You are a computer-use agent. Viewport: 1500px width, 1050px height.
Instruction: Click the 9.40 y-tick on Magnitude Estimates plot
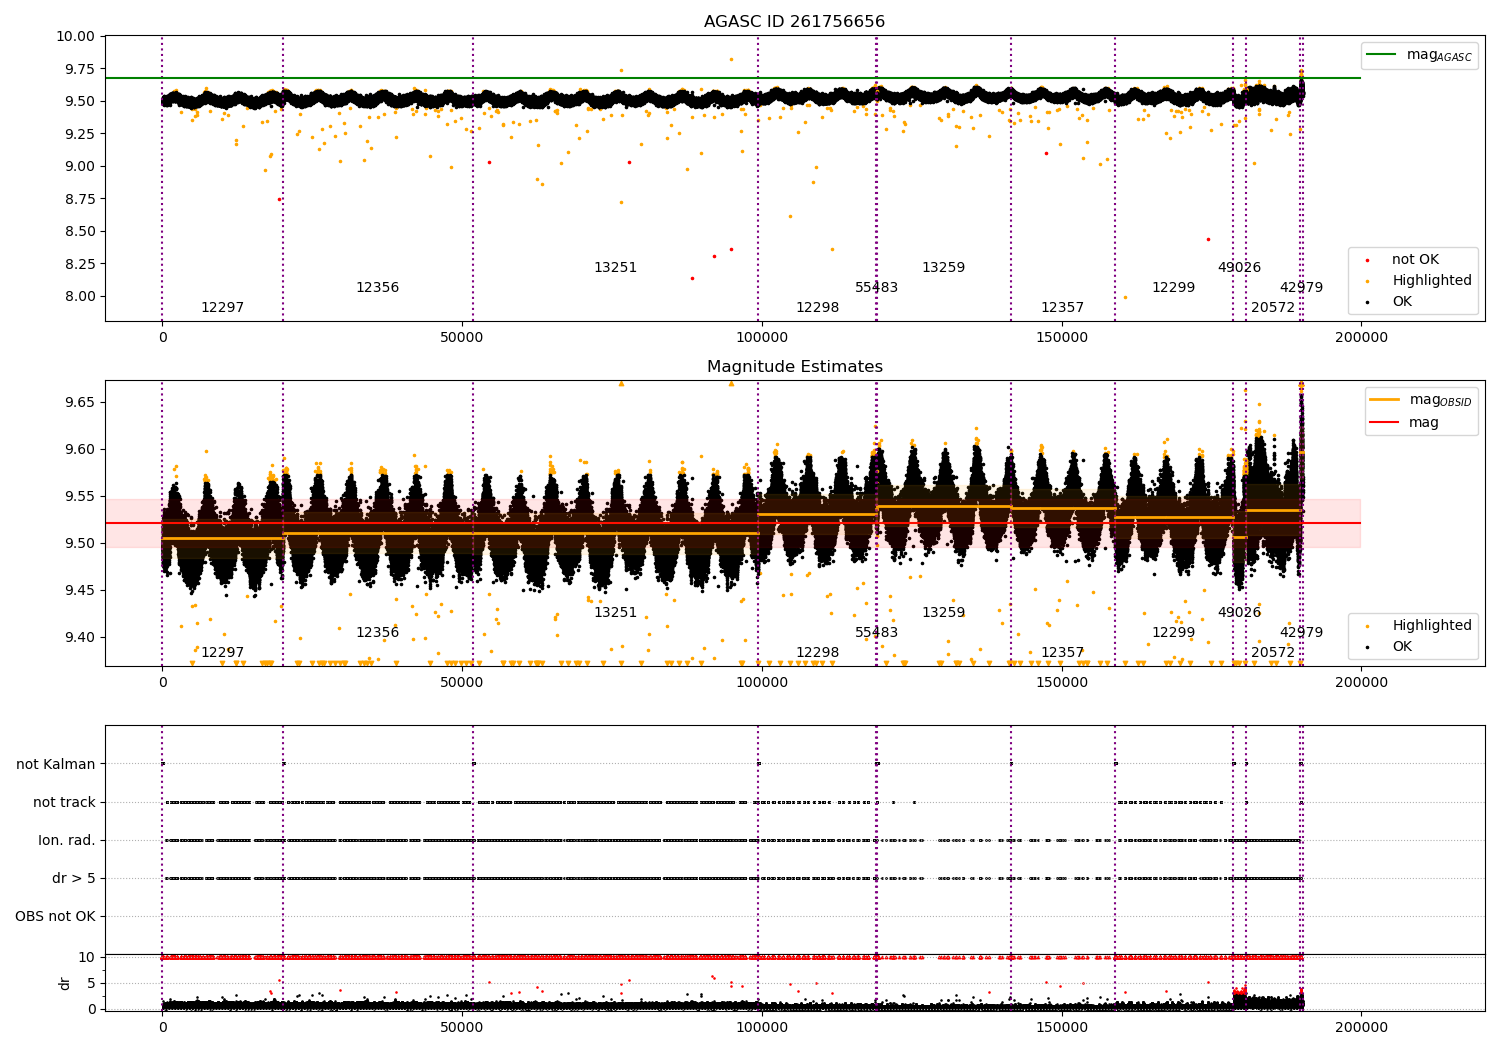click(79, 637)
